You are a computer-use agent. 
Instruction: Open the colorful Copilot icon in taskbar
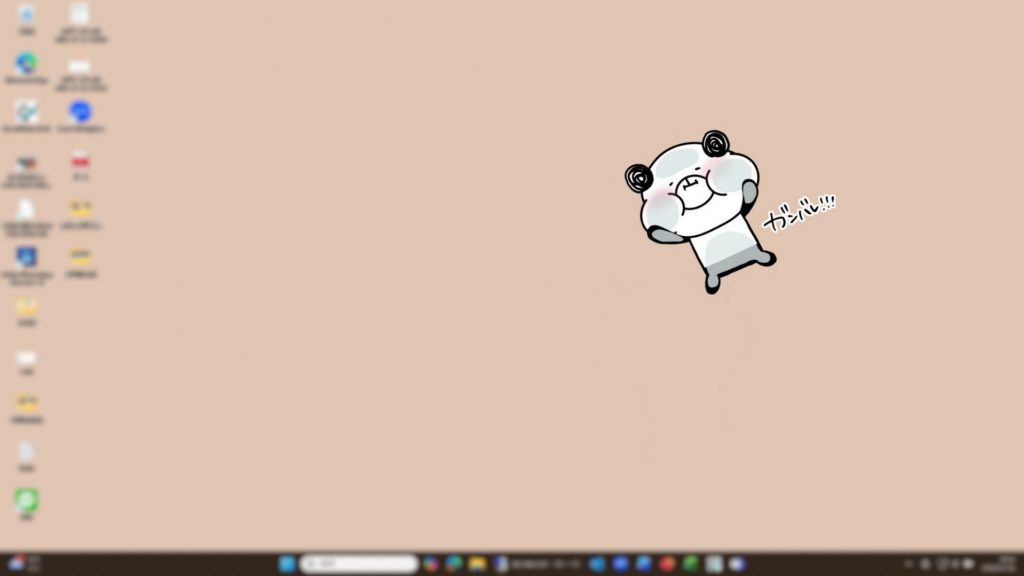[x=431, y=564]
